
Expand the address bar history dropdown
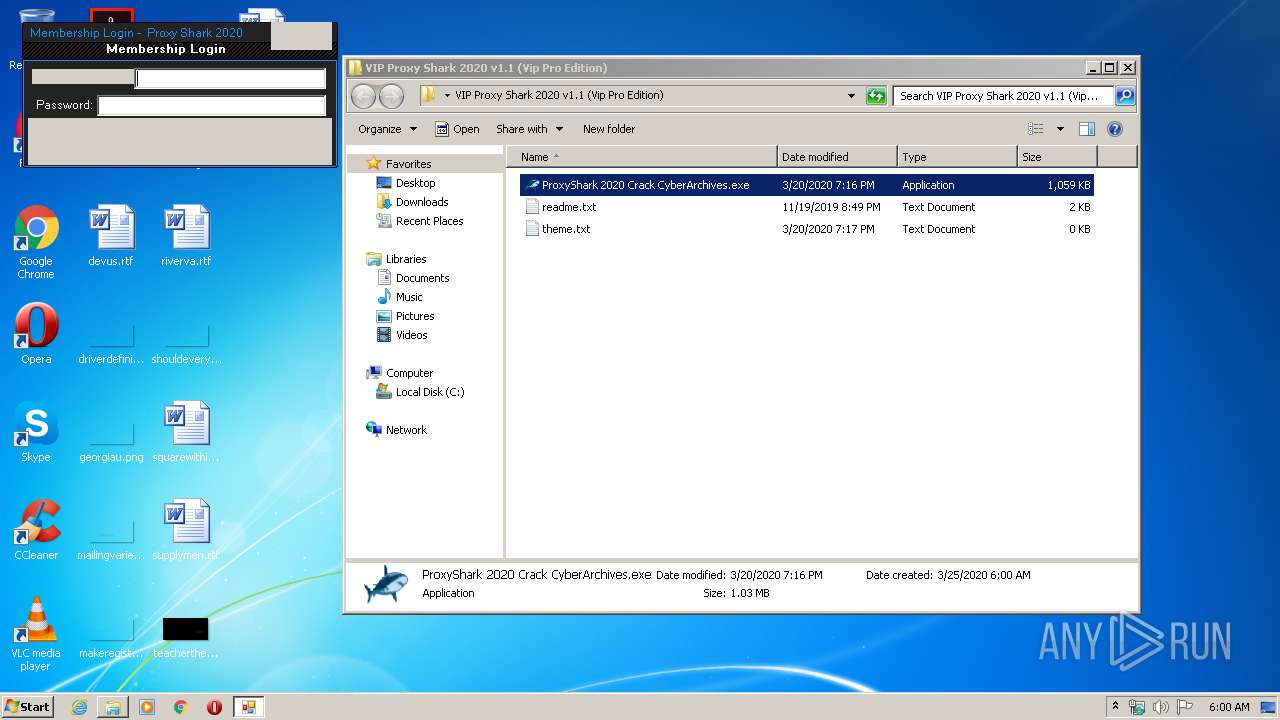point(851,96)
